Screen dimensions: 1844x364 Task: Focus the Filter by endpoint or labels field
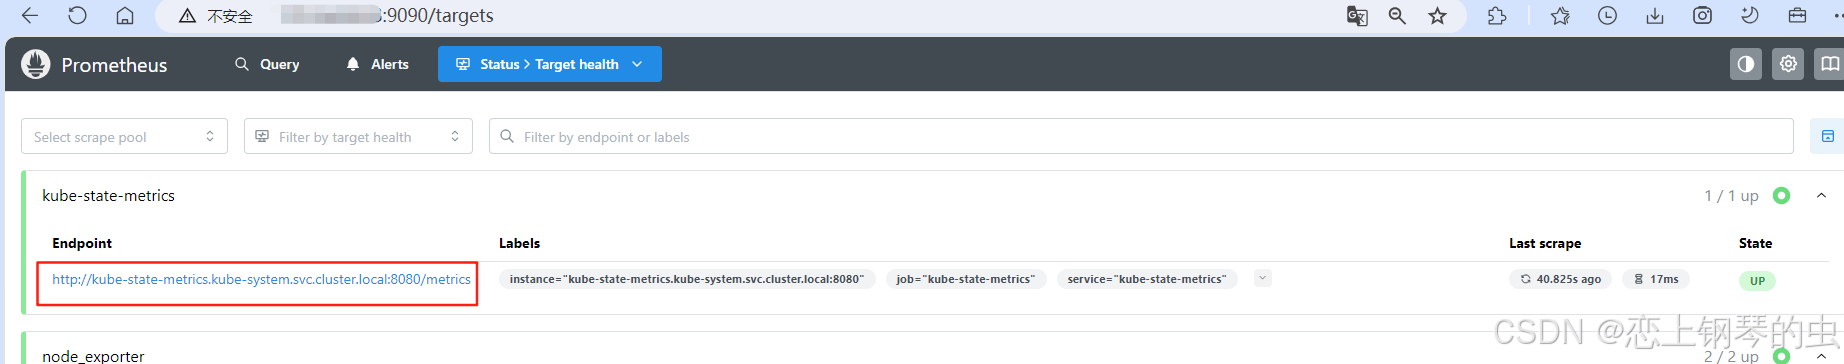tap(1141, 137)
